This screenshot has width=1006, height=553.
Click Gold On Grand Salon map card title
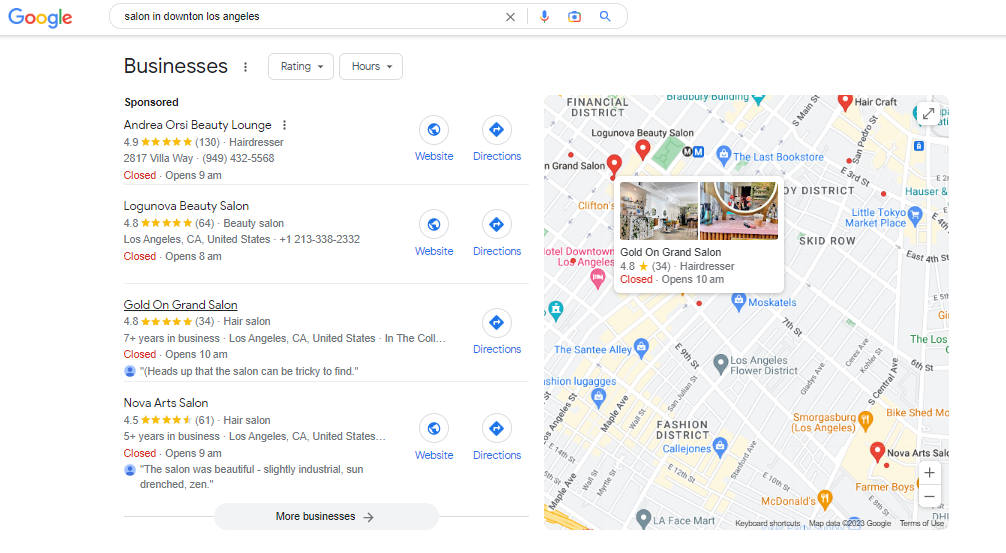[x=670, y=253]
